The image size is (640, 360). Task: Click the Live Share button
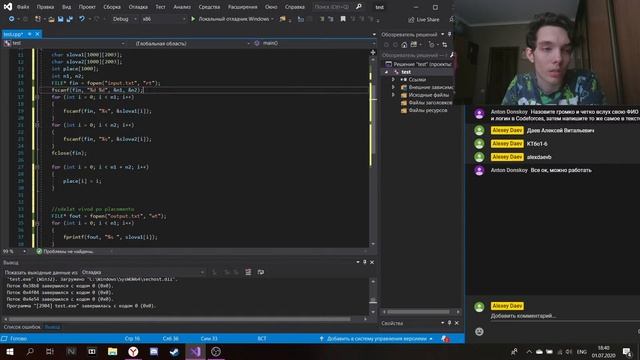(x=424, y=20)
